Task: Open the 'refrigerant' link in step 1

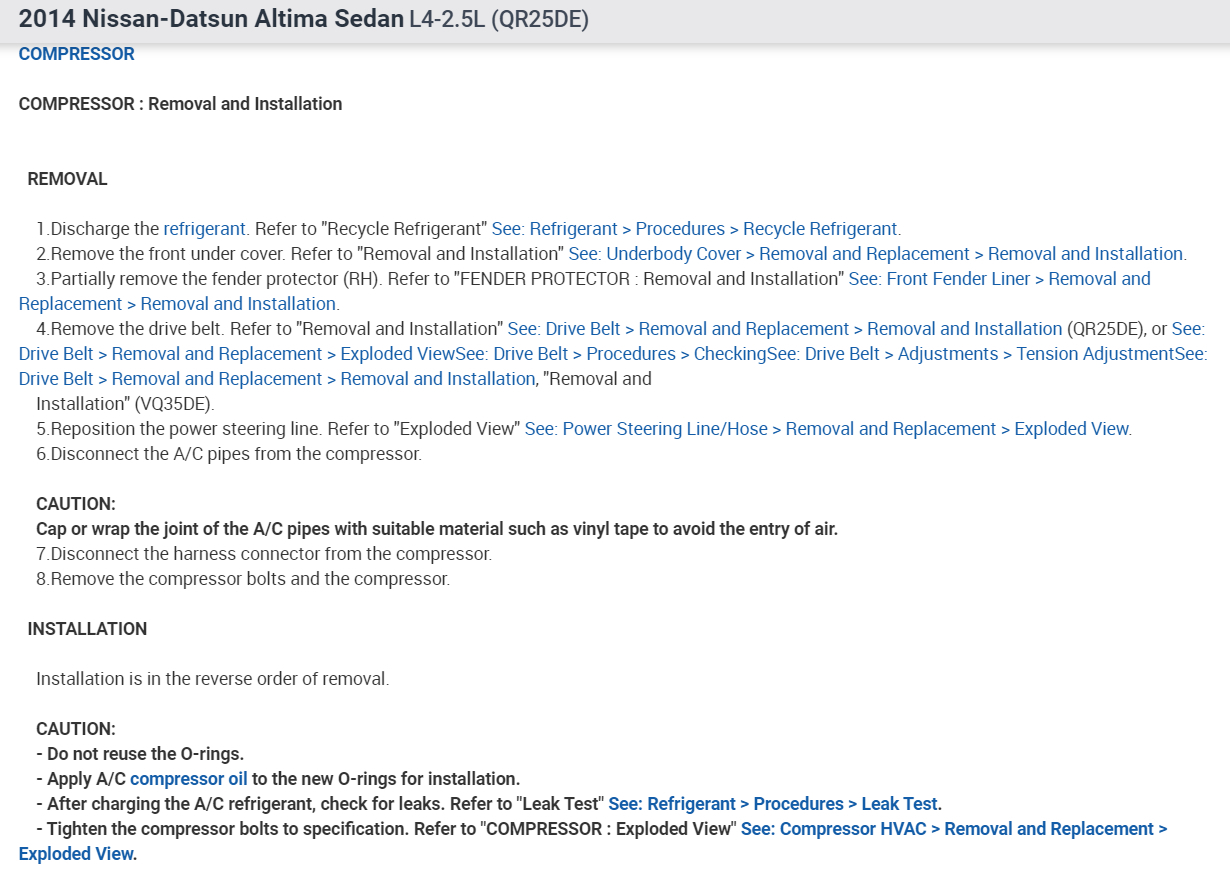Action: [204, 229]
